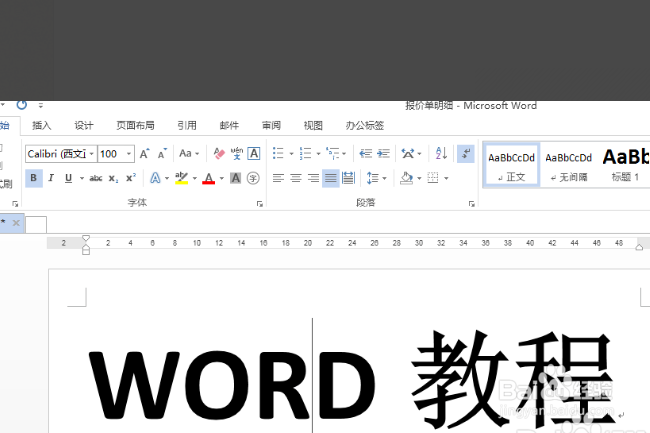Apply the 无间隔 style

[568, 166]
